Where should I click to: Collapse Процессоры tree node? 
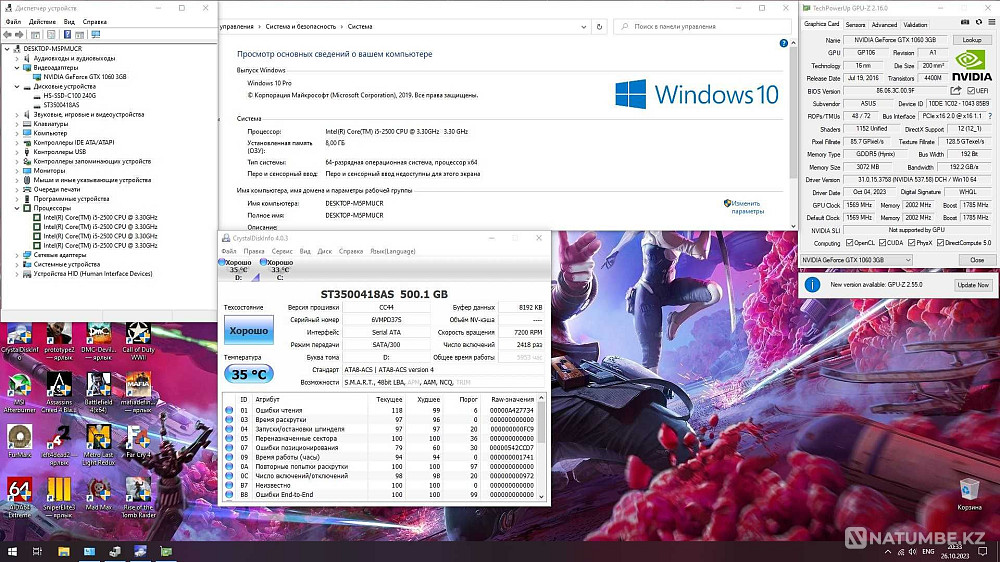click(17, 208)
